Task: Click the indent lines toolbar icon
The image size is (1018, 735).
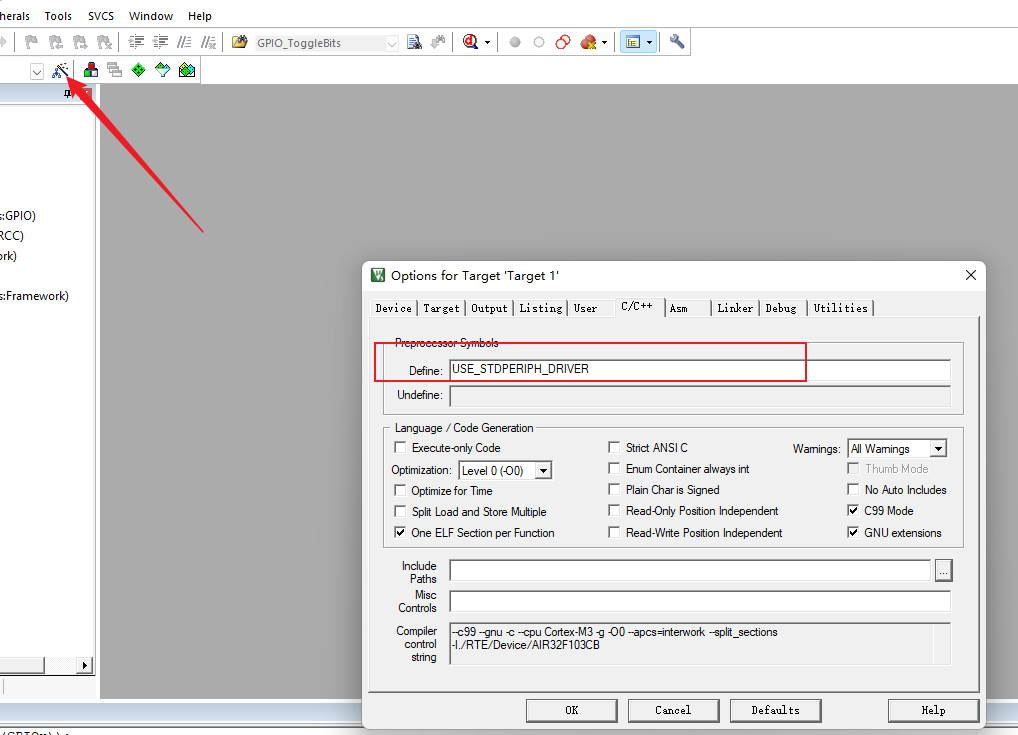Action: pos(136,42)
